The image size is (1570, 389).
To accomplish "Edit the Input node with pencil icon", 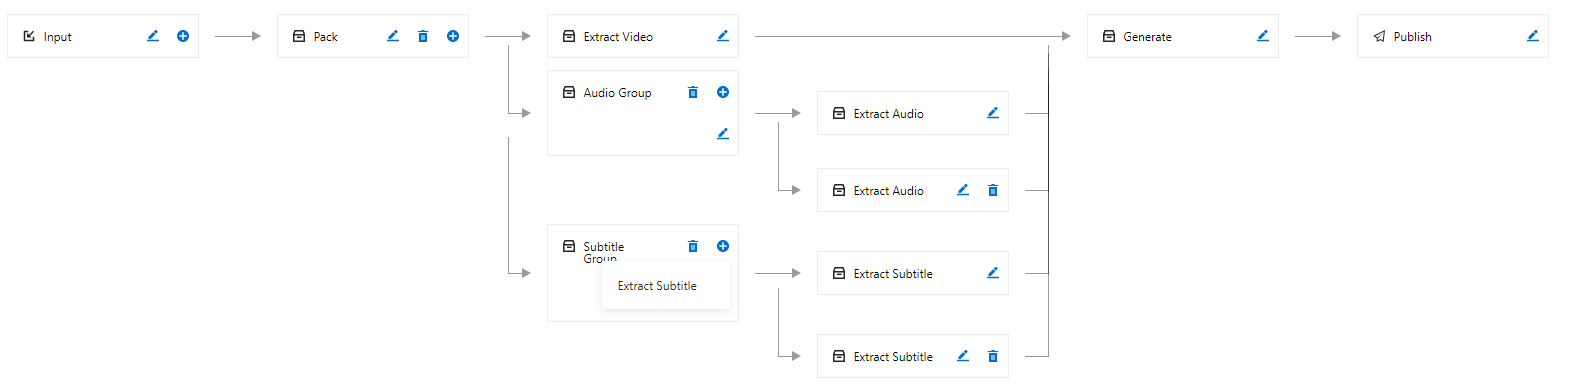I will pyautogui.click(x=153, y=36).
